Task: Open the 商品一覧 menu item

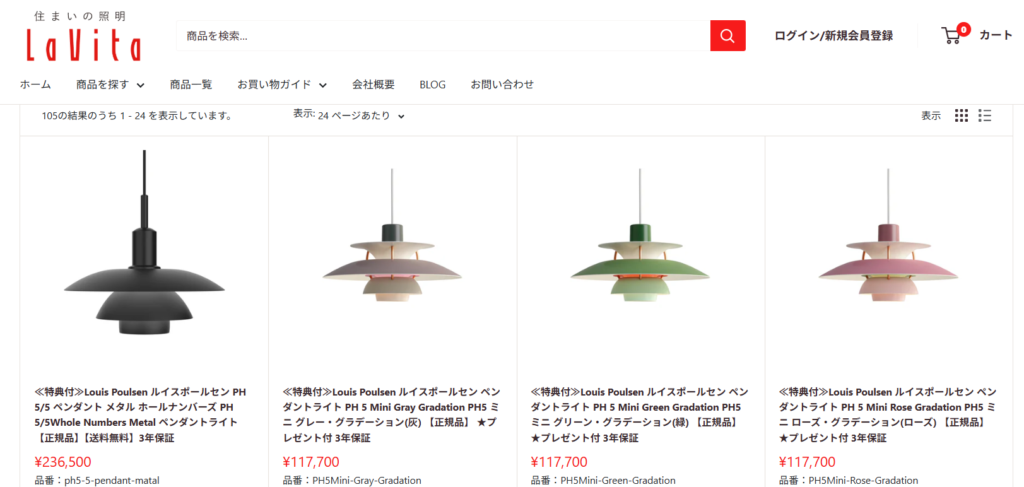Action: [x=191, y=84]
